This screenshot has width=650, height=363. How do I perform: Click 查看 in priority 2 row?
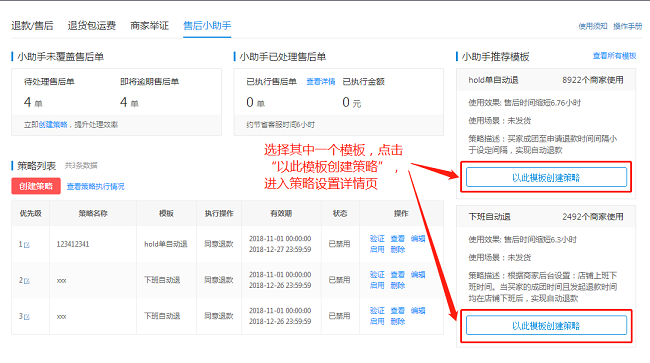pyautogui.click(x=398, y=275)
